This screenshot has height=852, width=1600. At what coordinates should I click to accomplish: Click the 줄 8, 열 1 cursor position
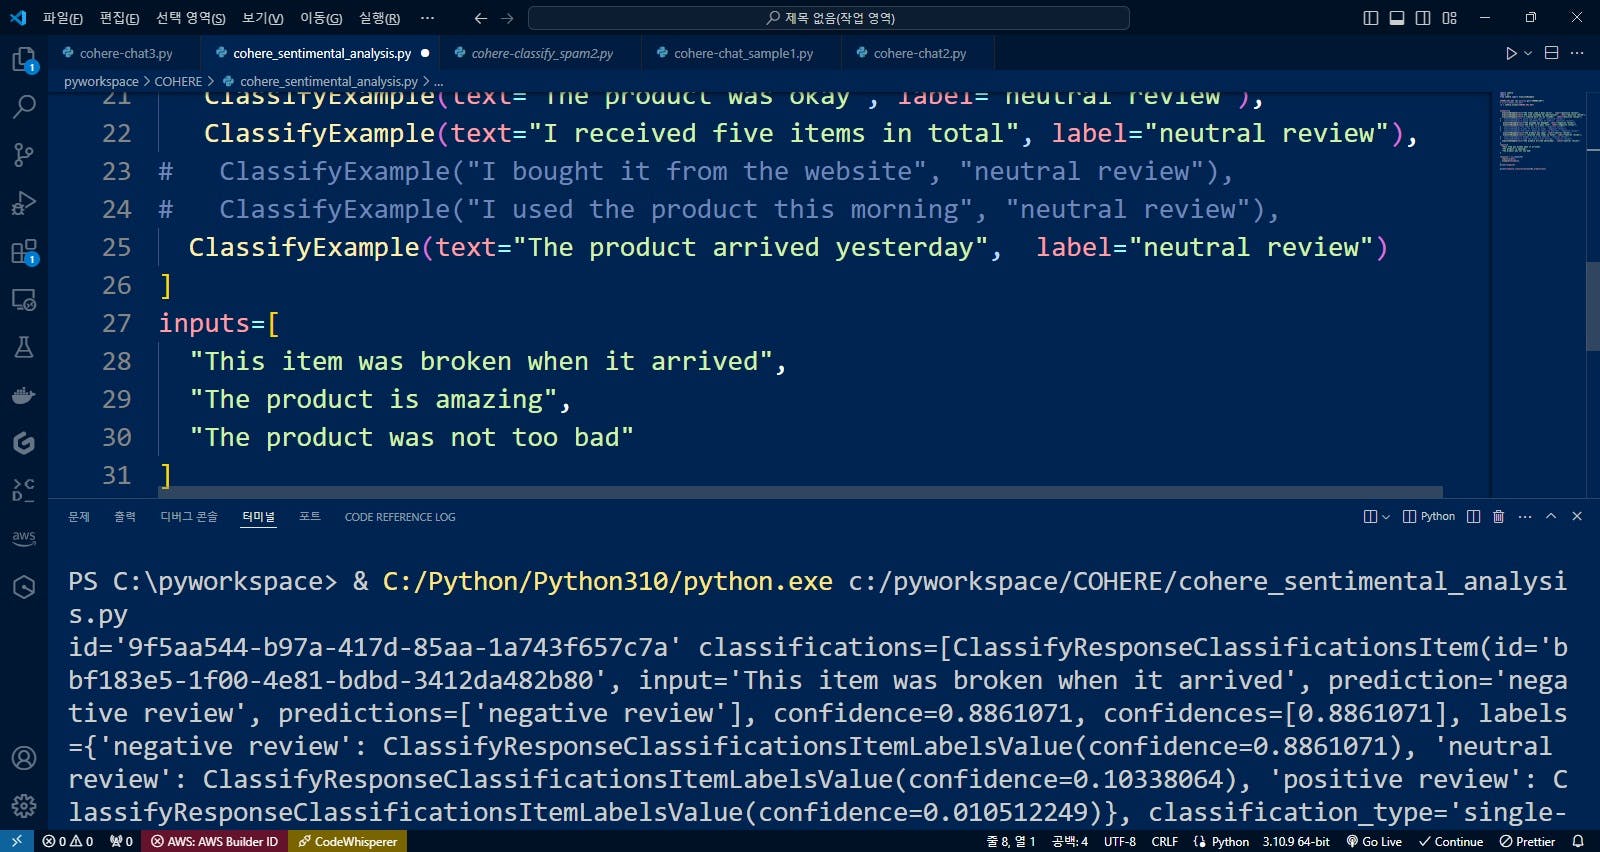pos(1011,841)
